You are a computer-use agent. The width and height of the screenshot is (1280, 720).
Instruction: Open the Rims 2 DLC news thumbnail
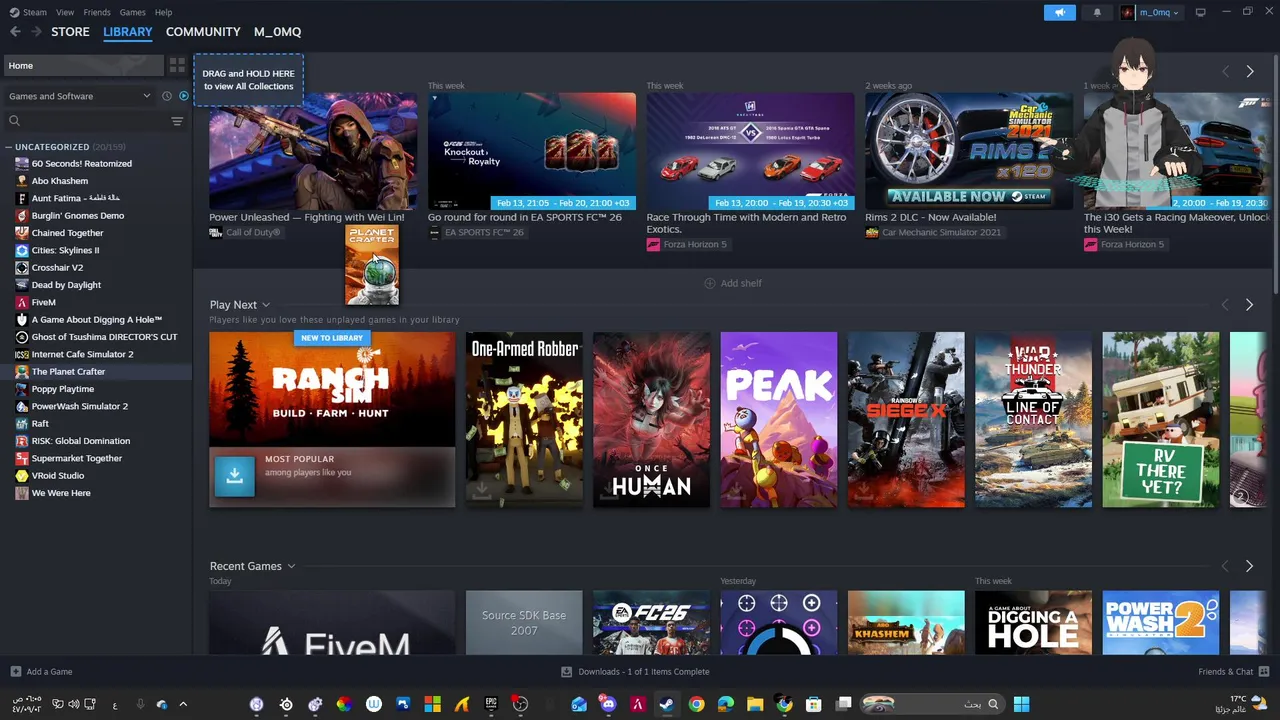click(x=969, y=151)
